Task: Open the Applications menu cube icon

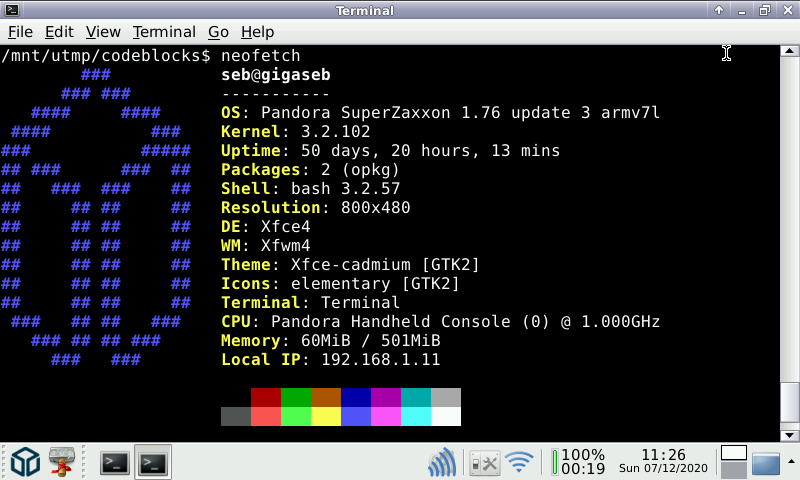Action: pyautogui.click(x=25, y=462)
